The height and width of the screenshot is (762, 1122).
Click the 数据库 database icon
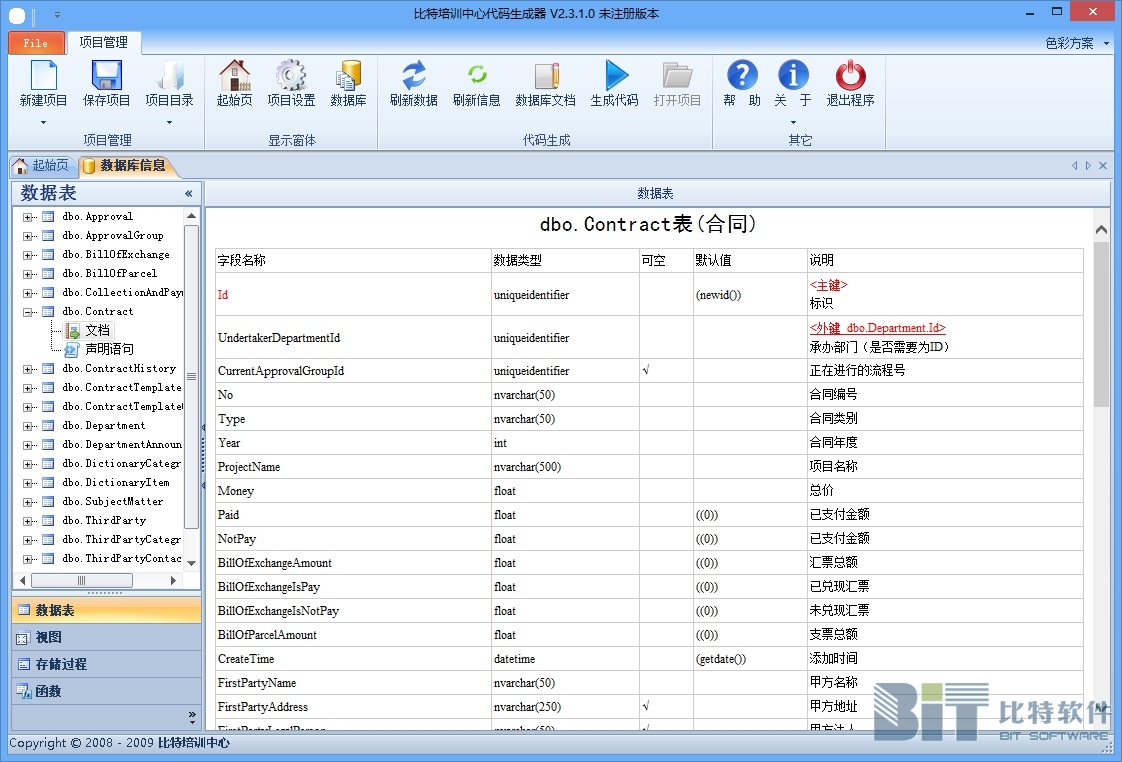348,76
